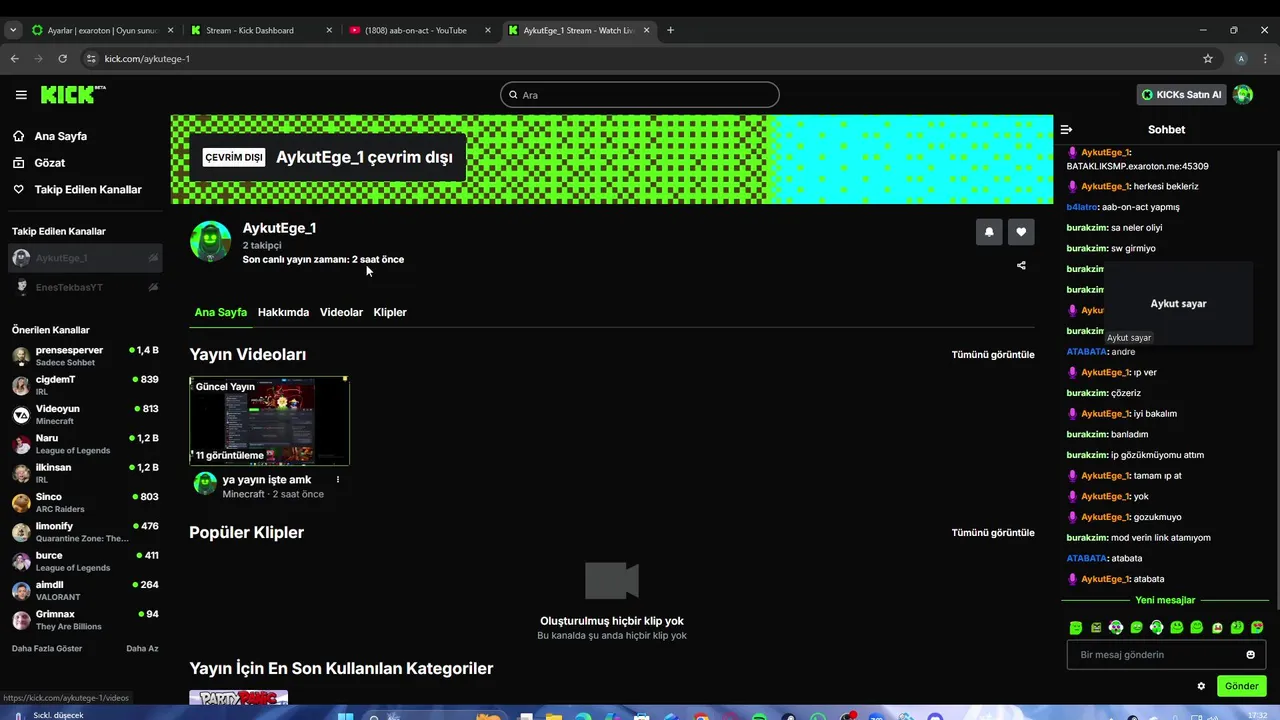1280x720 pixels.
Task: Open the Videolar tab
Action: pyautogui.click(x=341, y=312)
